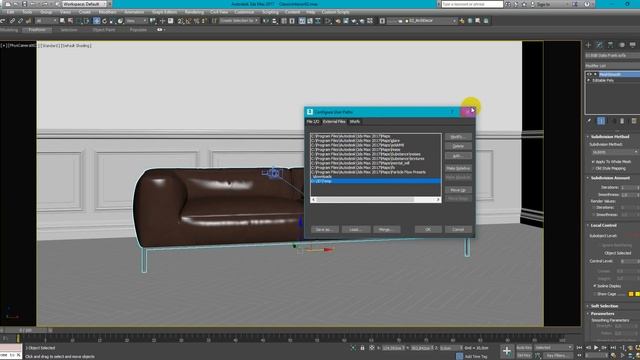Image resolution: width=640 pixels, height=360 pixels.
Task: Open the Workspace: Default dropdown
Action: point(84,4)
